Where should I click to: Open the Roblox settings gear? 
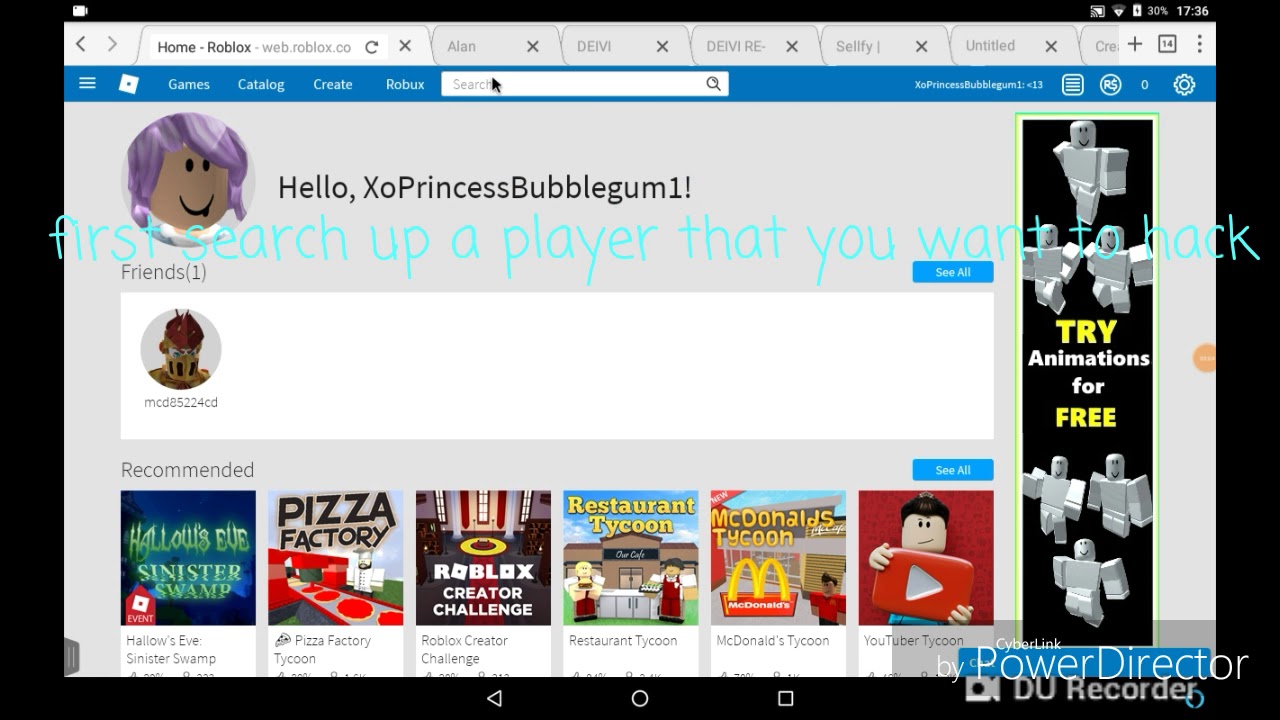[1184, 85]
